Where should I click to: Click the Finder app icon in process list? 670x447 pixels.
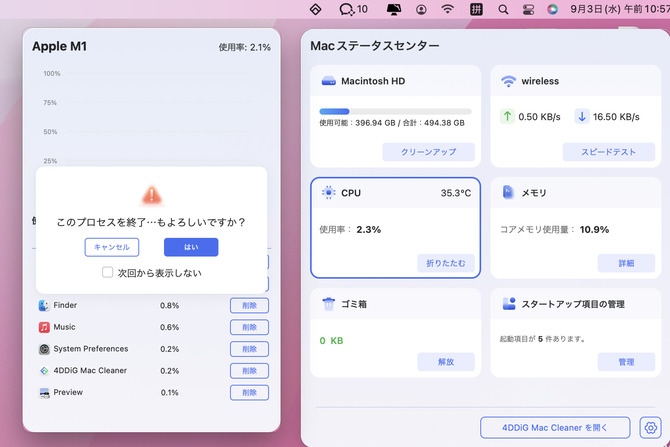[44, 306]
